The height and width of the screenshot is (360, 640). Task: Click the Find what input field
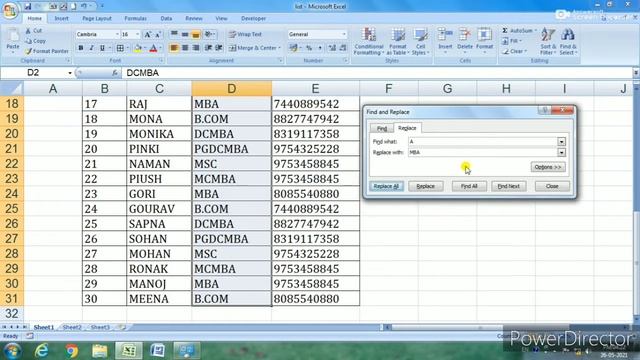point(482,142)
